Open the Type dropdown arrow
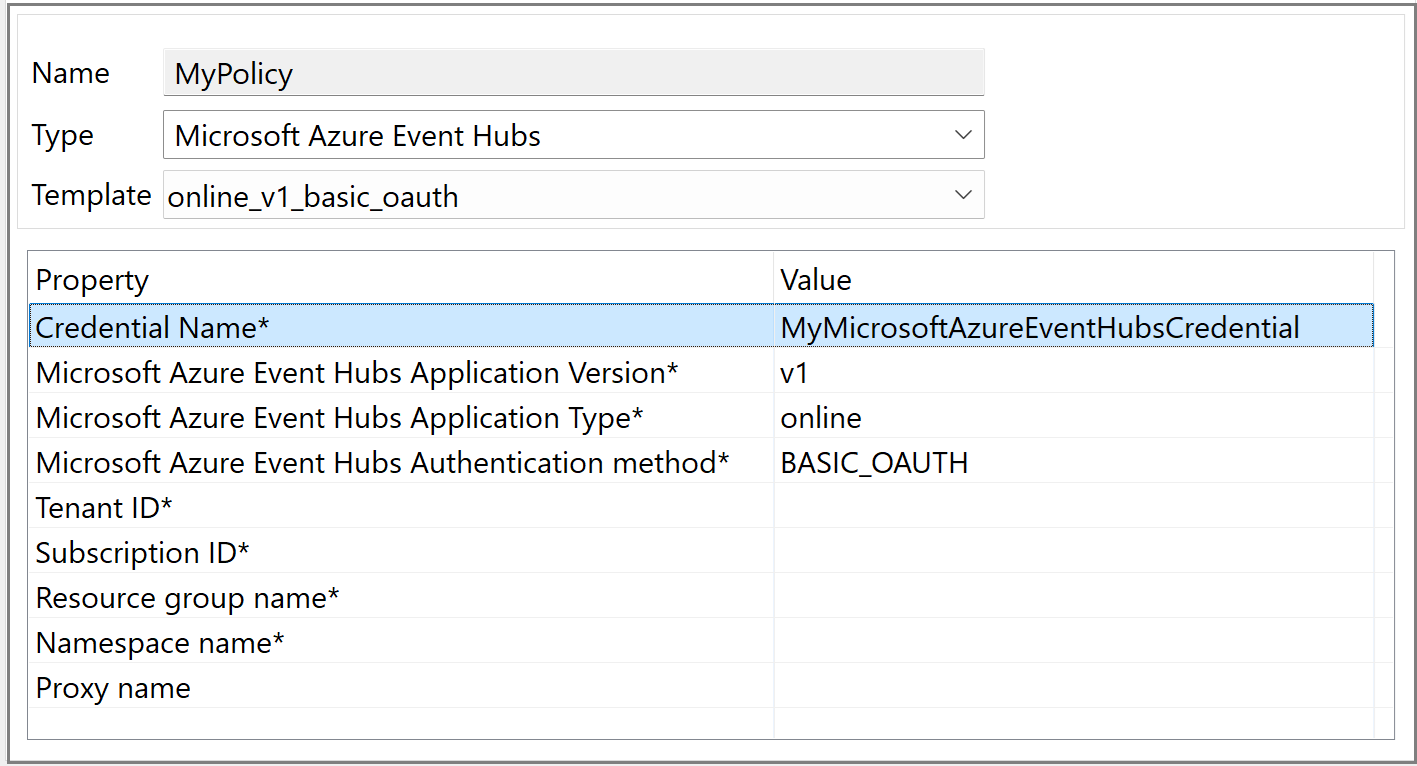1417x766 pixels. click(963, 135)
